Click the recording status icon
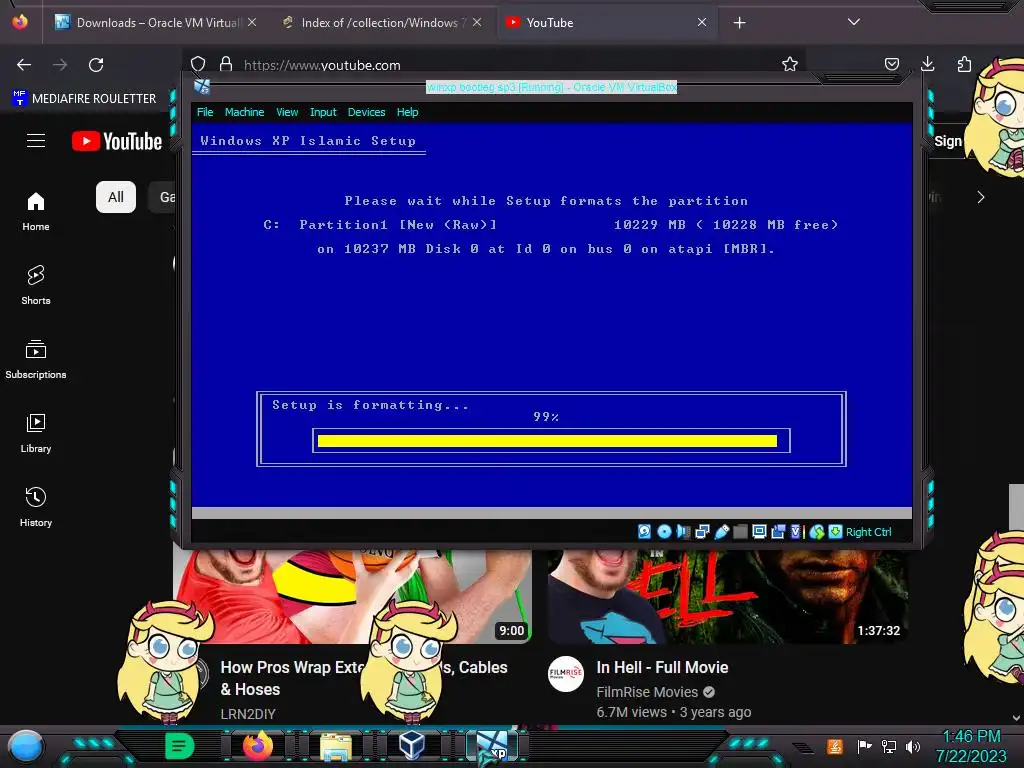Image resolution: width=1024 pixels, height=768 pixels. (778, 532)
